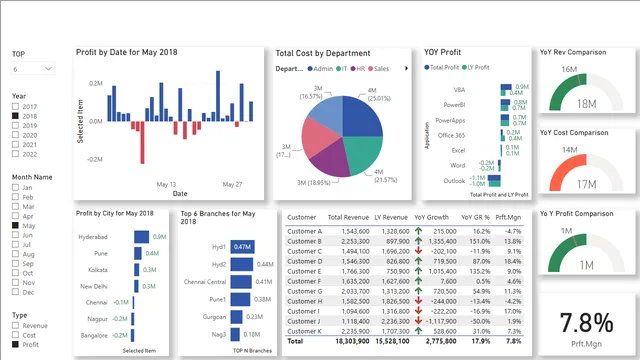
Task: Enable the Cost type checkbox
Action: coord(16,335)
